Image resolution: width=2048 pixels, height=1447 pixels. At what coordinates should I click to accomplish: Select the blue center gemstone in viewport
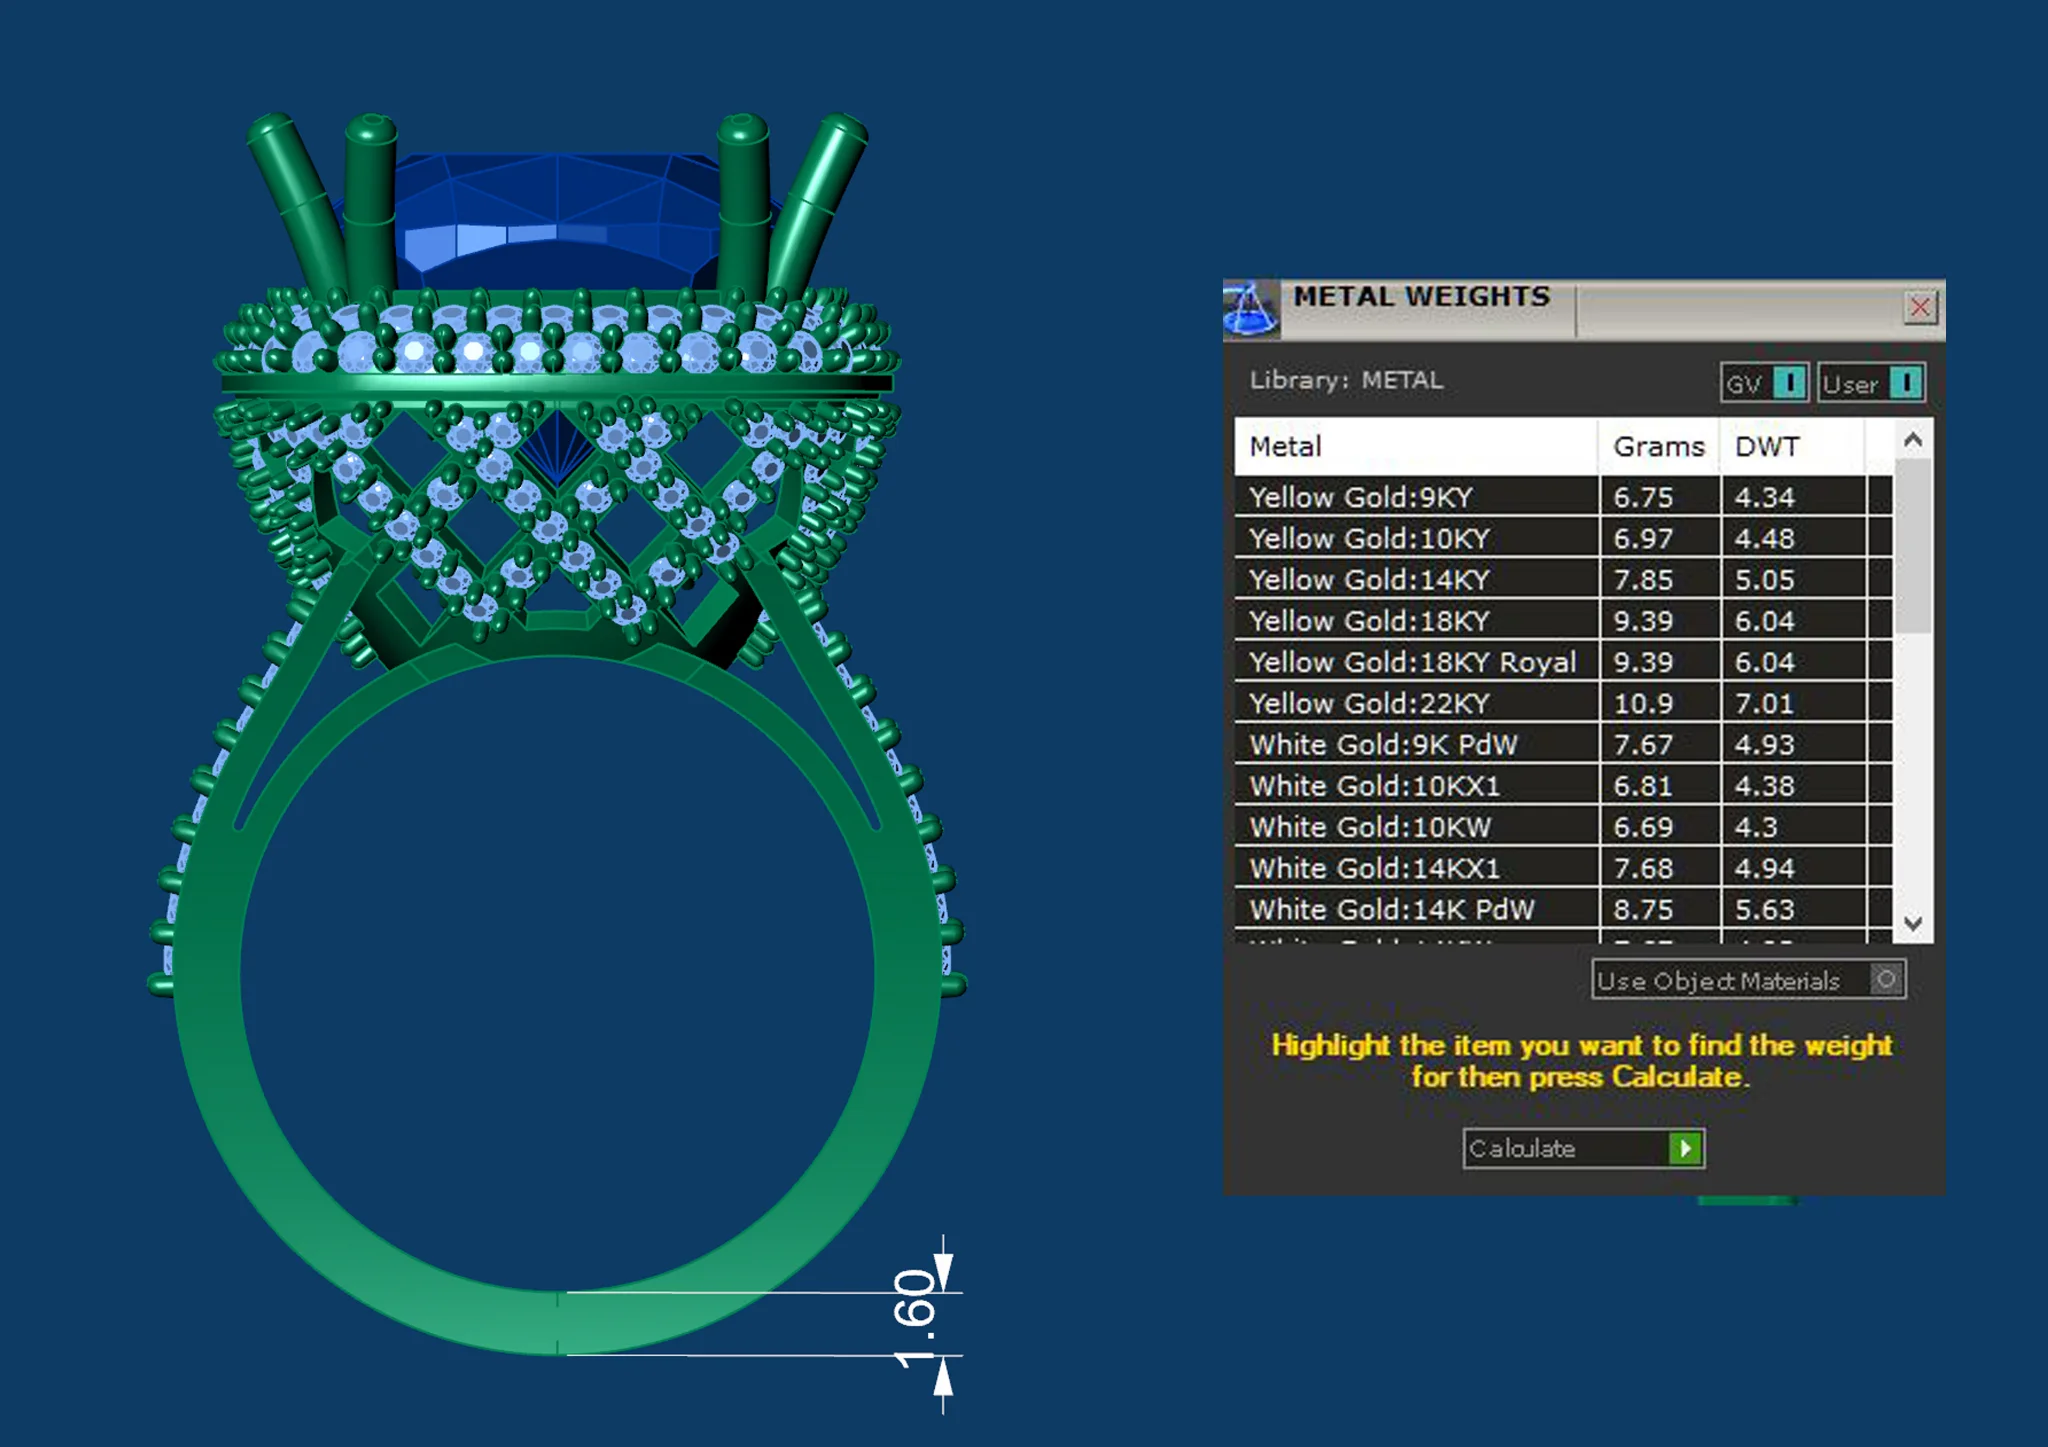coord(556,220)
